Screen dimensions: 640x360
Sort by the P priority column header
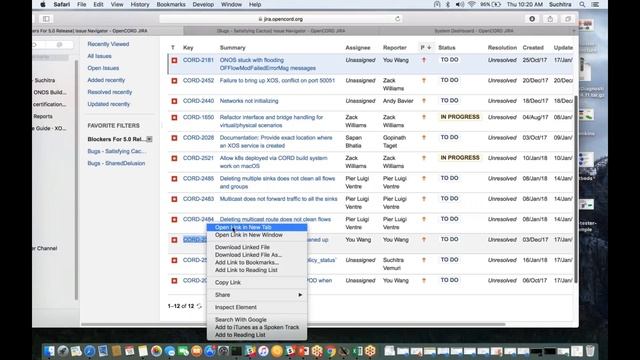click(x=425, y=48)
